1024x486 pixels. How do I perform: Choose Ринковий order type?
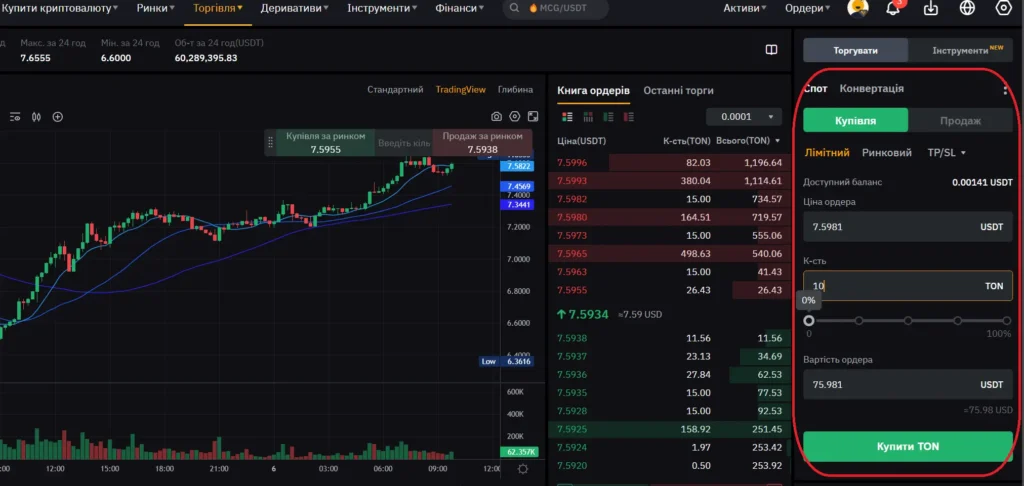[x=886, y=153]
